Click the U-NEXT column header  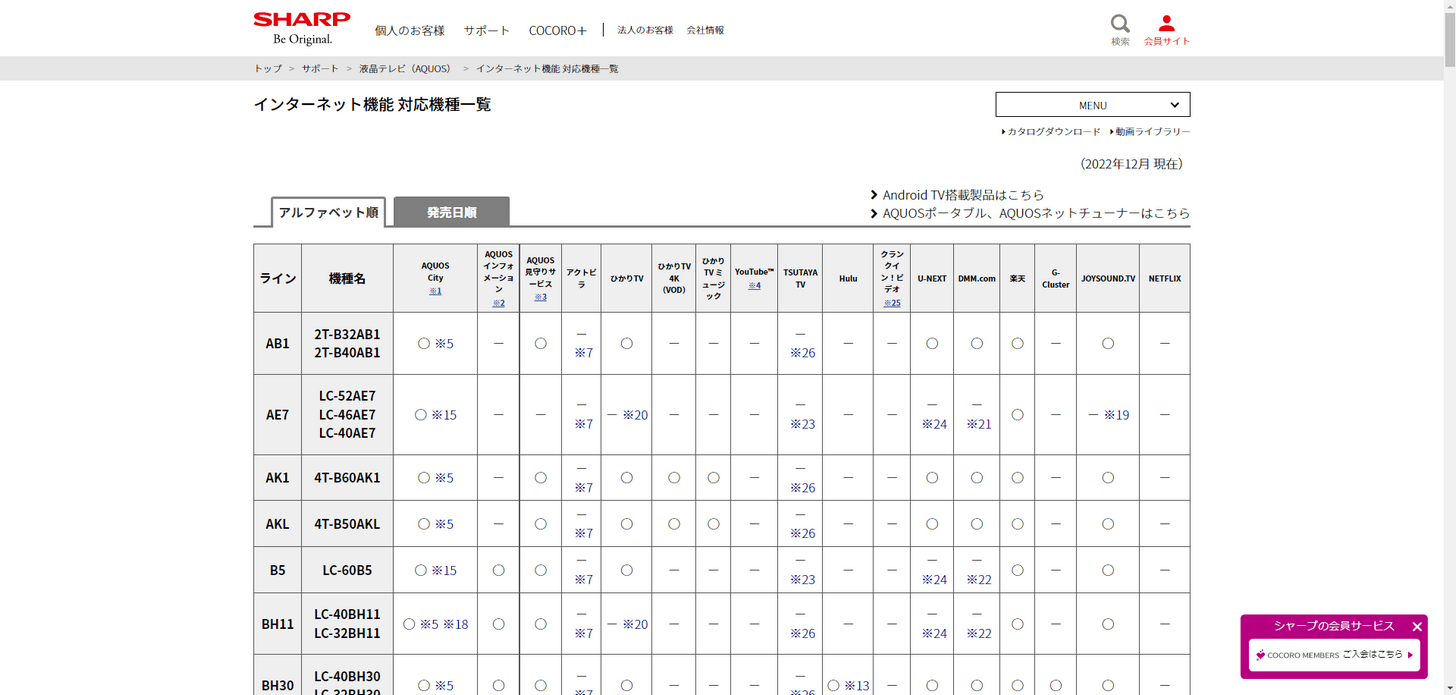coord(932,278)
